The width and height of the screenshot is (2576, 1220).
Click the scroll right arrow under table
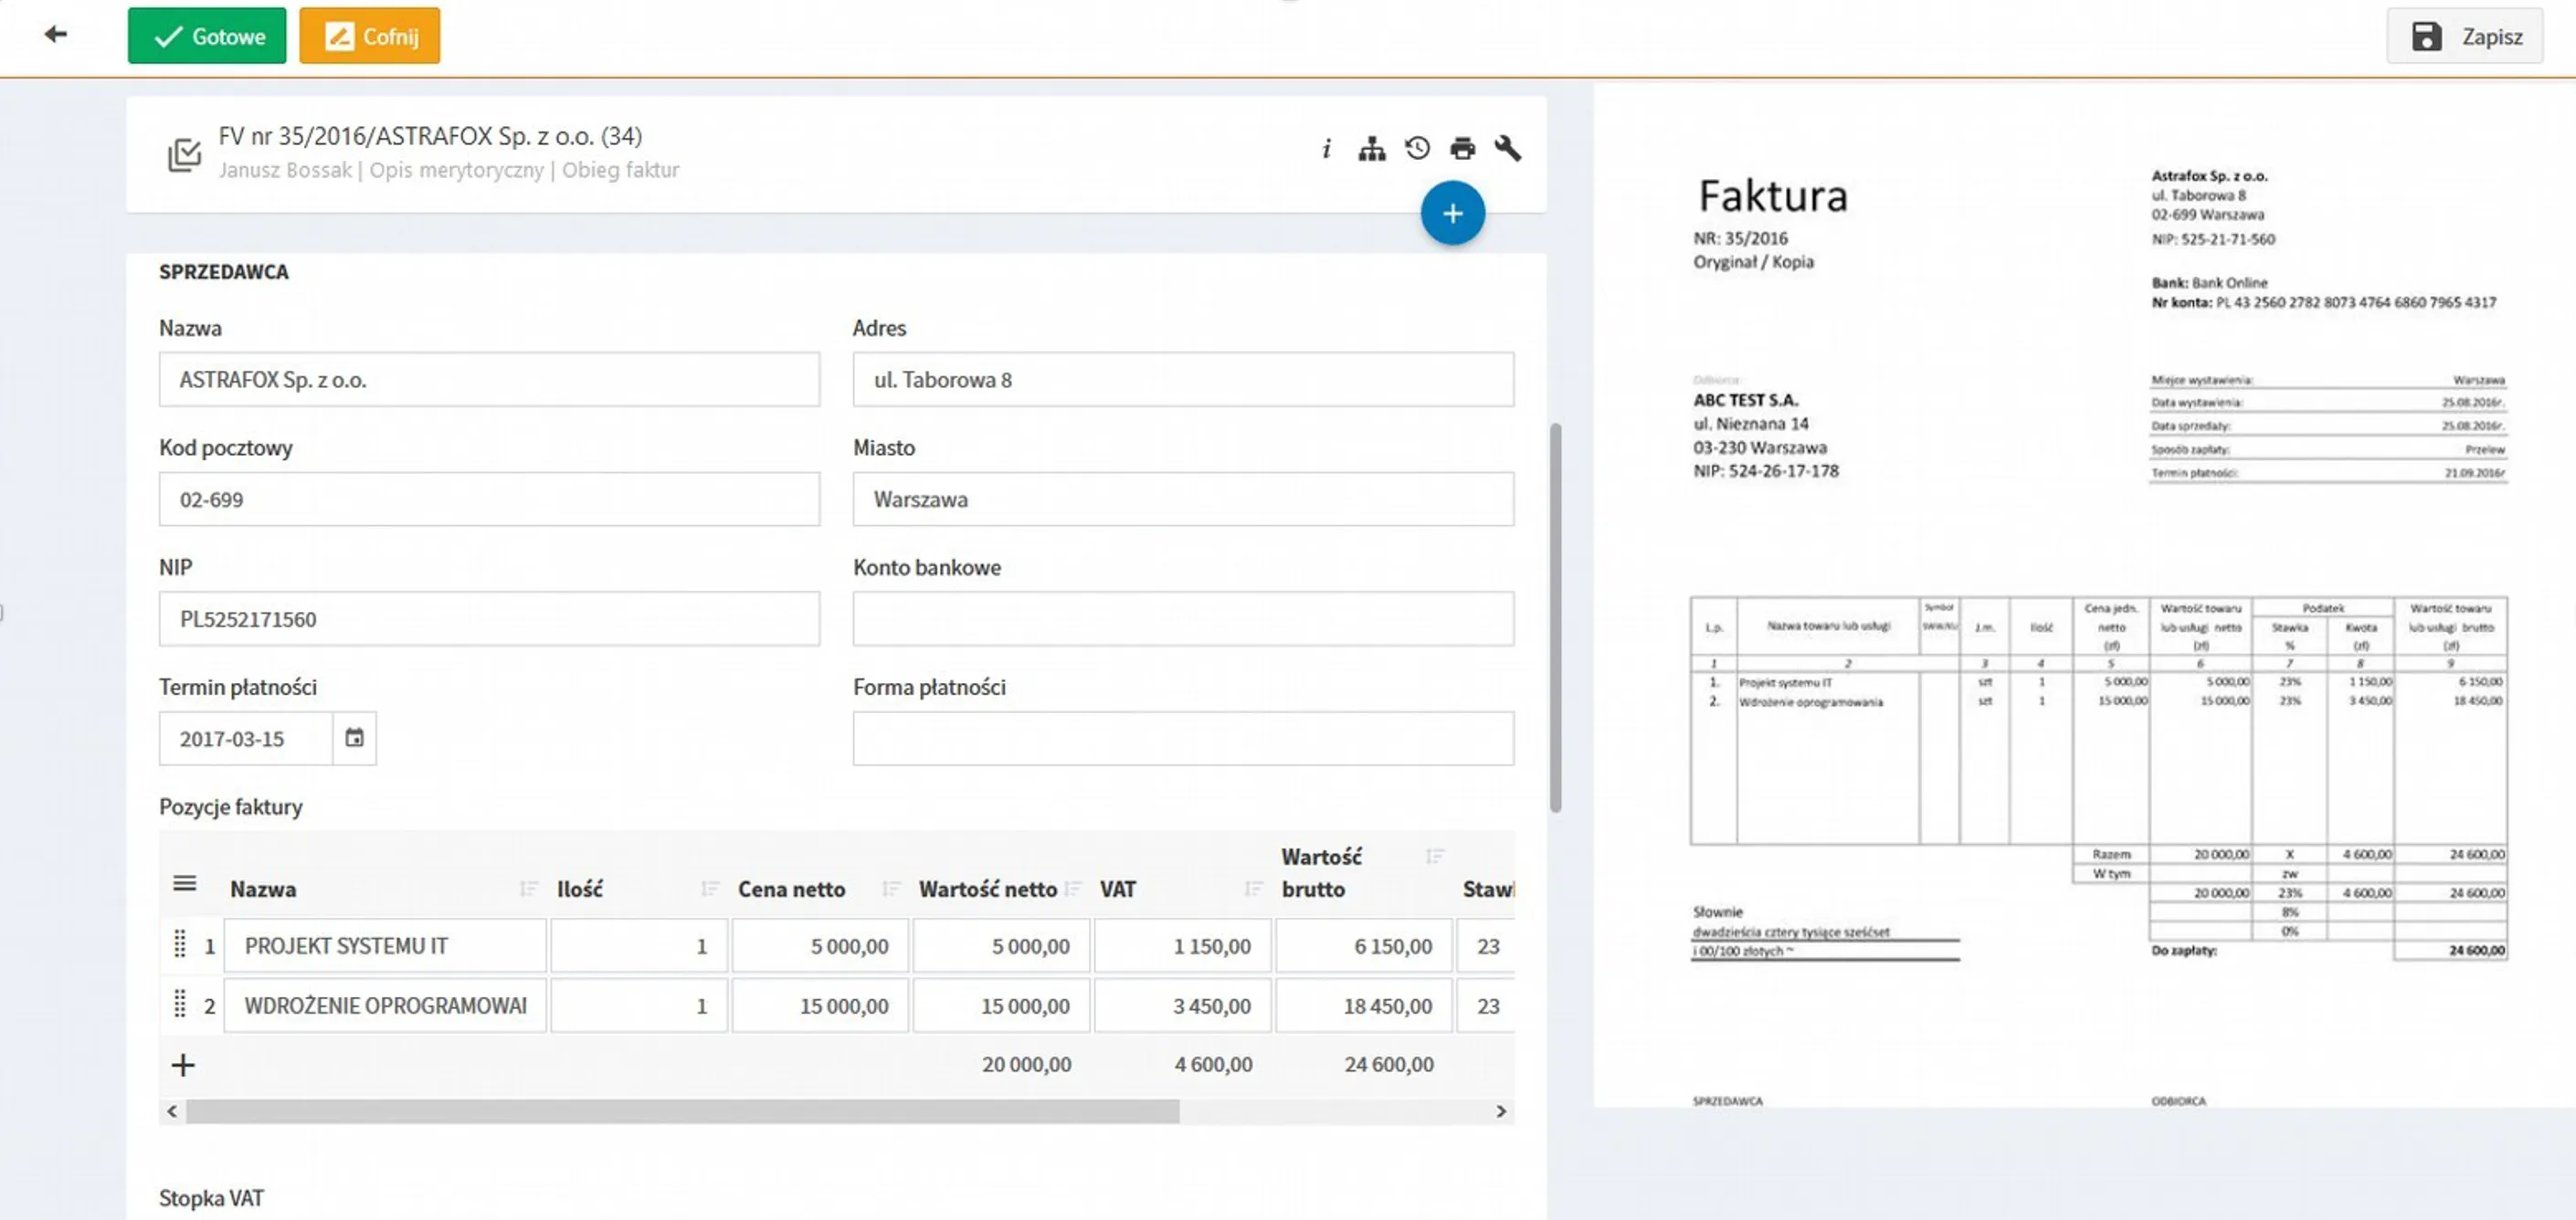(x=1500, y=1111)
